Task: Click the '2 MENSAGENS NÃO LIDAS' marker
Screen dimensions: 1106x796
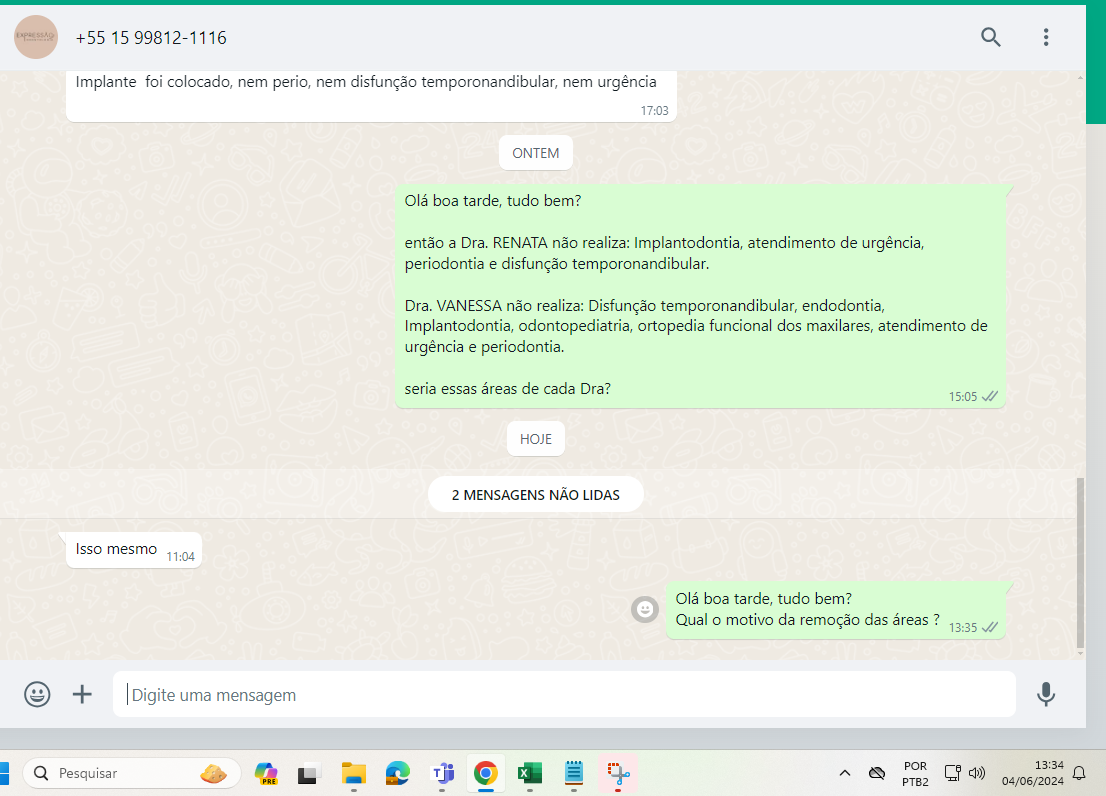Action: point(535,495)
